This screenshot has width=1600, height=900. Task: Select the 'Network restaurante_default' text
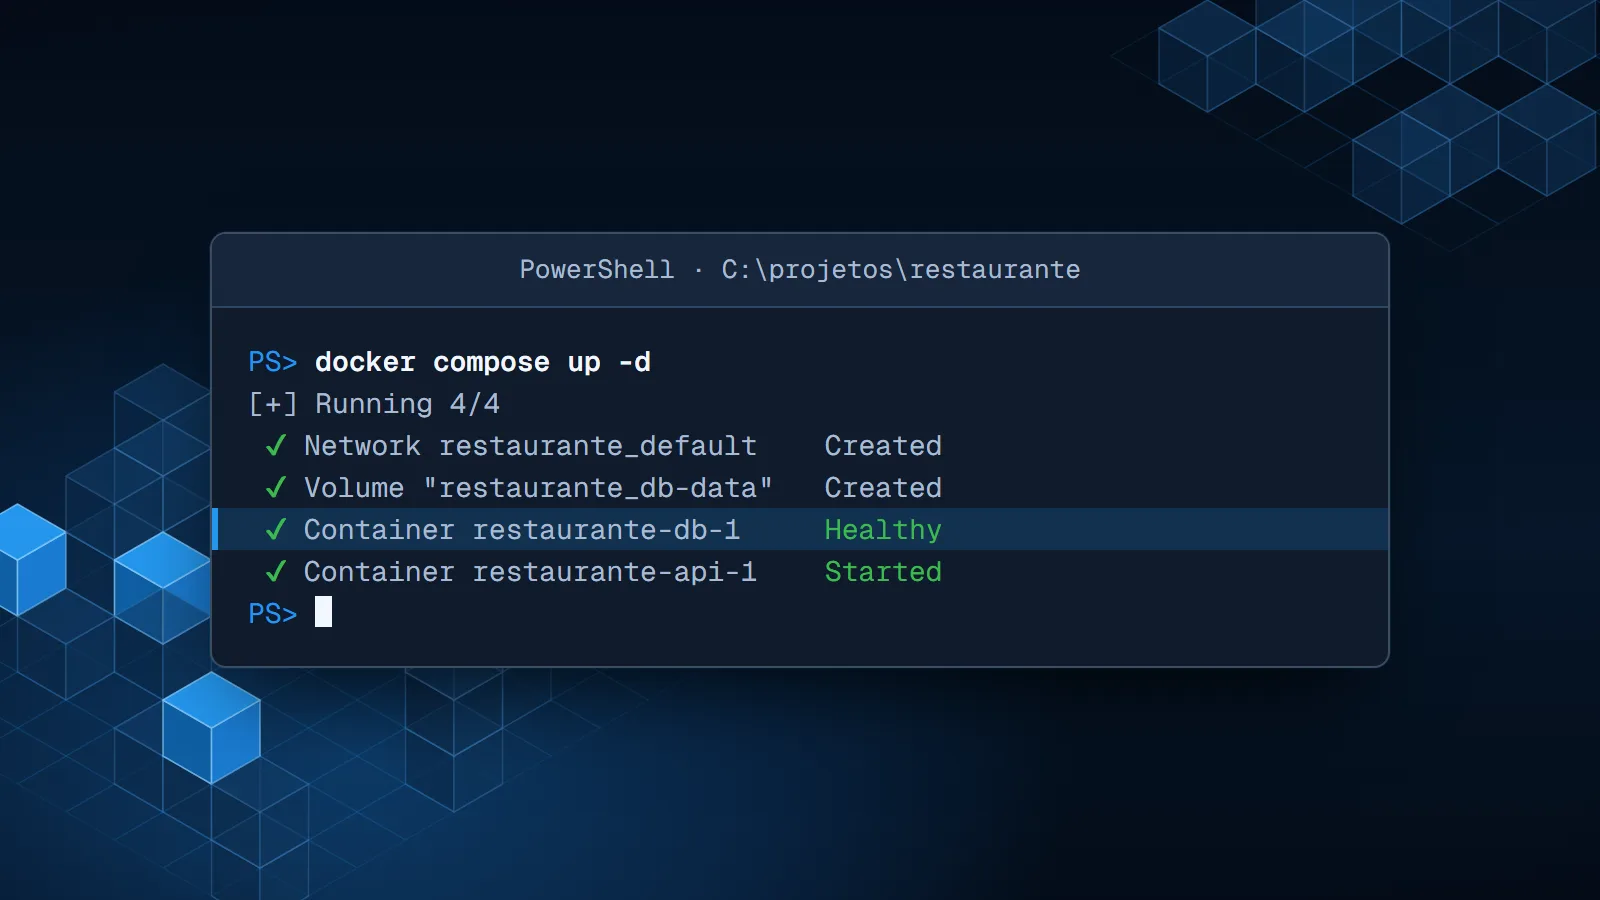(x=530, y=446)
